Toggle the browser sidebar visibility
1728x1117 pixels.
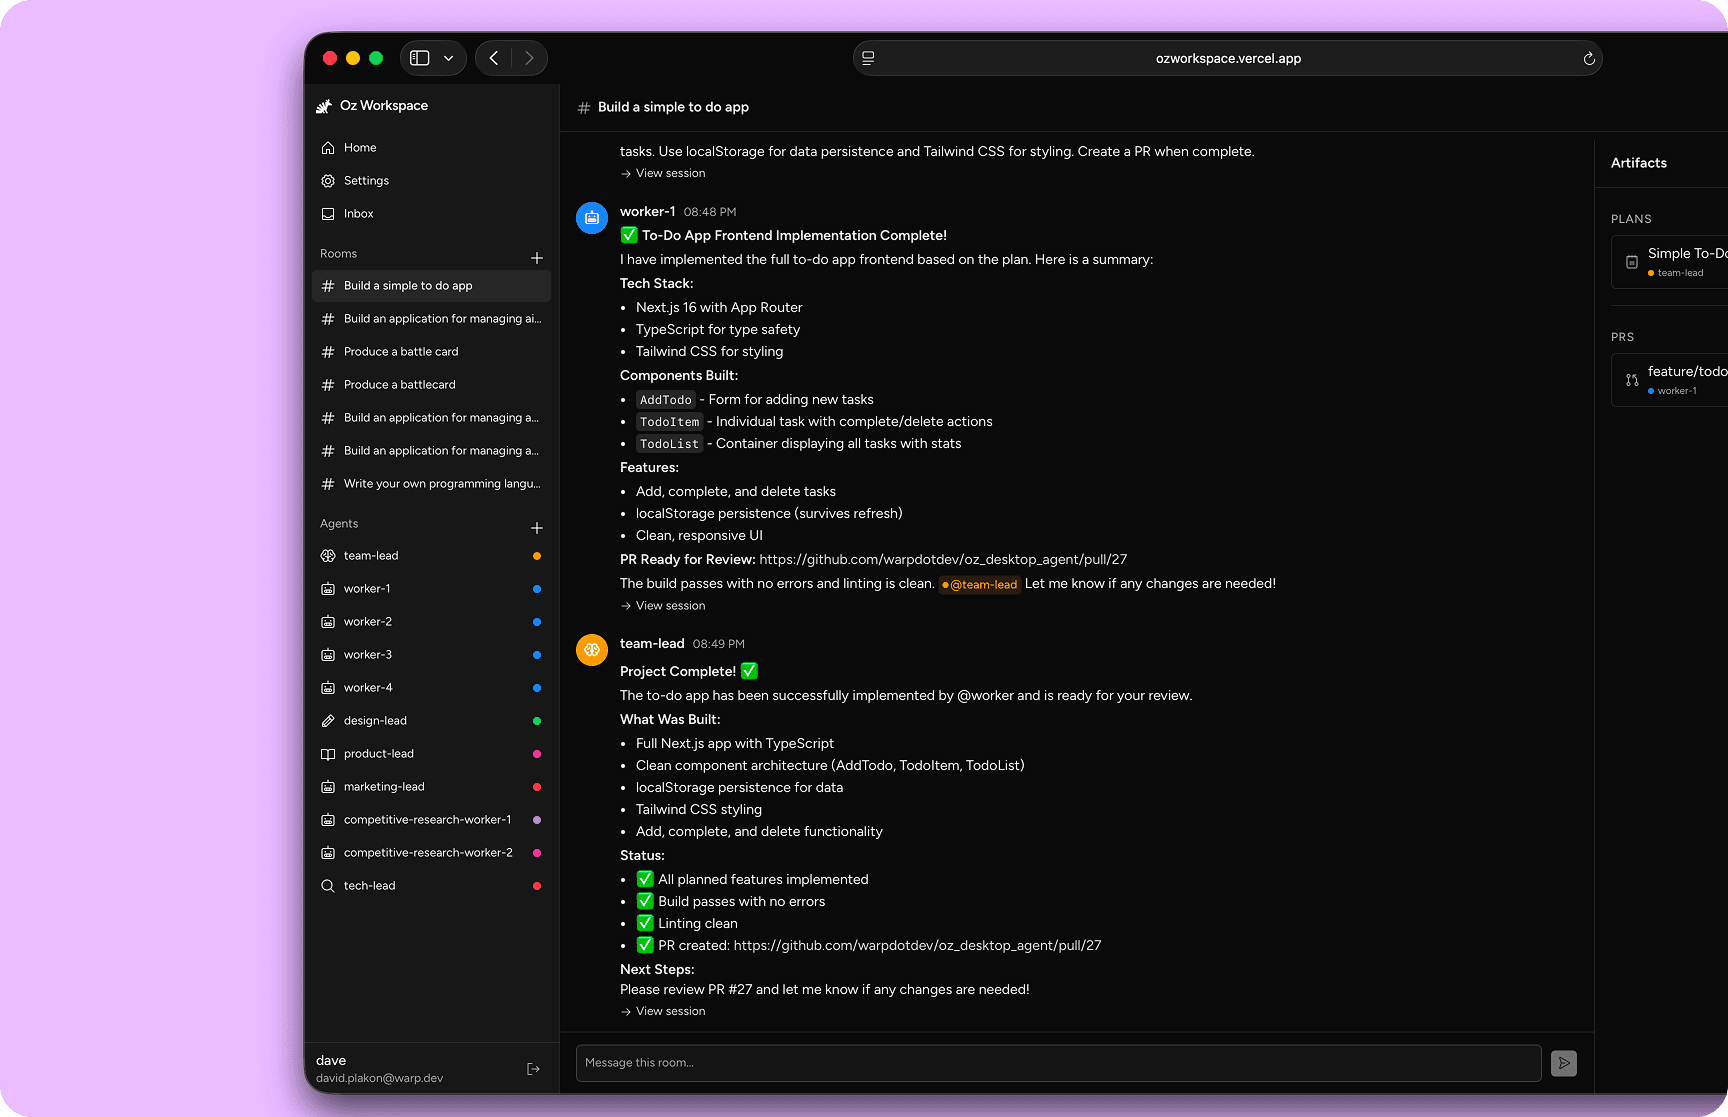point(420,57)
